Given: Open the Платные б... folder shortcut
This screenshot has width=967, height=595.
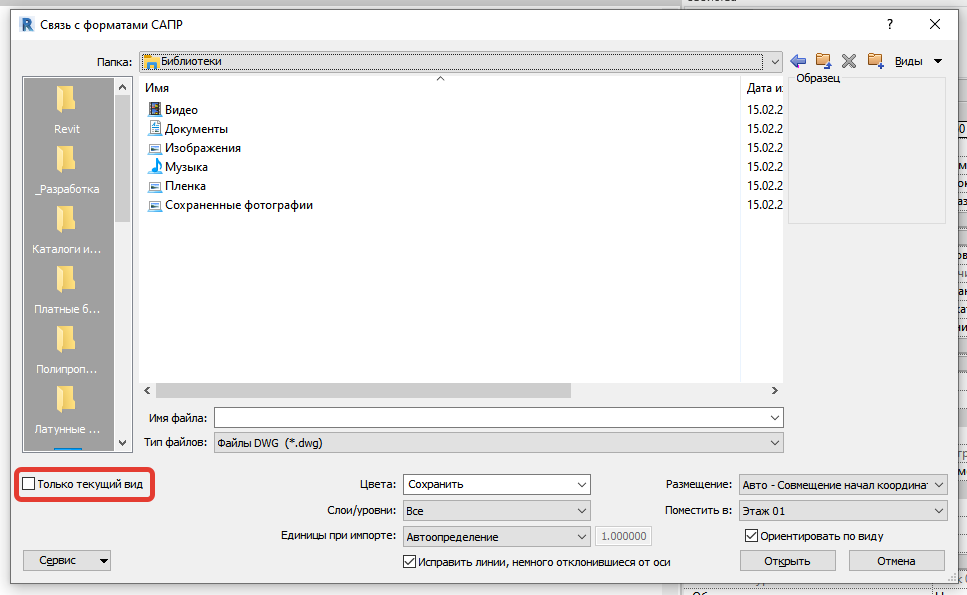Looking at the screenshot, I should [67, 290].
